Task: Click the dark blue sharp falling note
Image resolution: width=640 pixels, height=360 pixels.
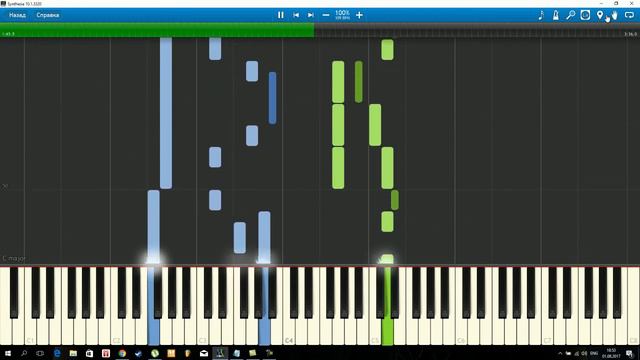Action: (x=272, y=98)
